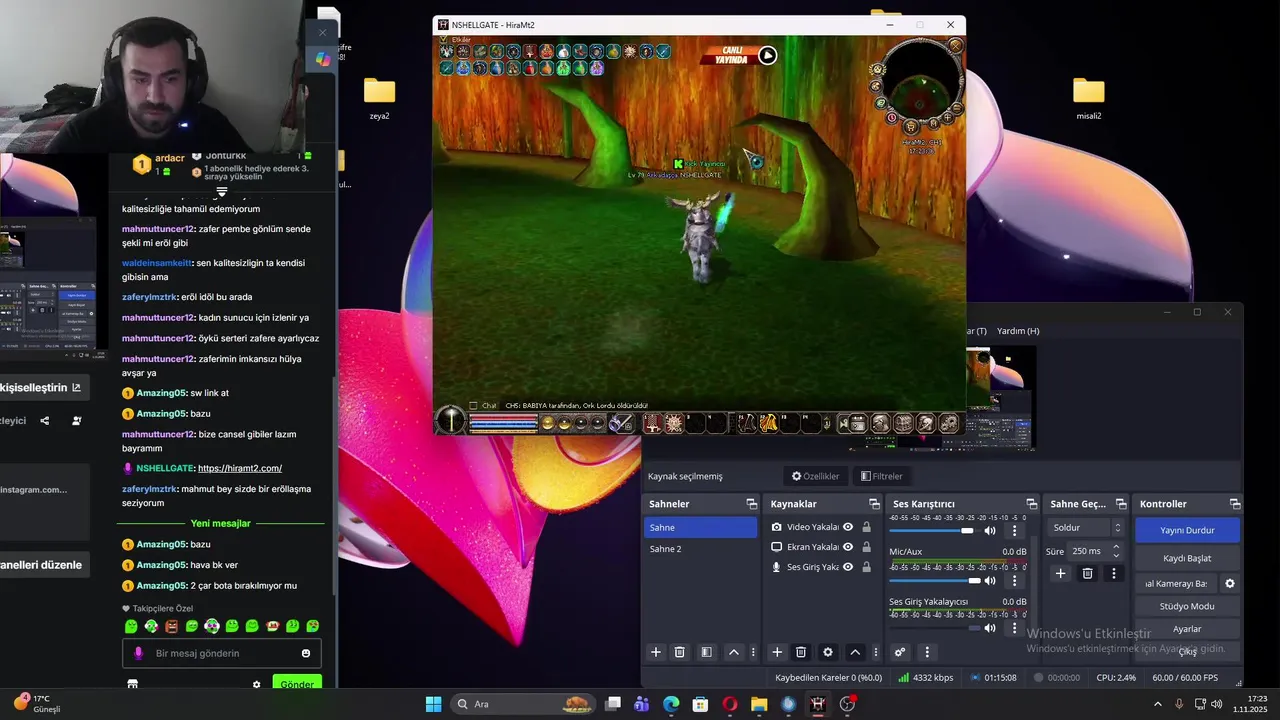Open Ses Giriş Yakalayıcısı three-dot options menu
The width and height of the screenshot is (1280, 720).
click(x=1014, y=628)
